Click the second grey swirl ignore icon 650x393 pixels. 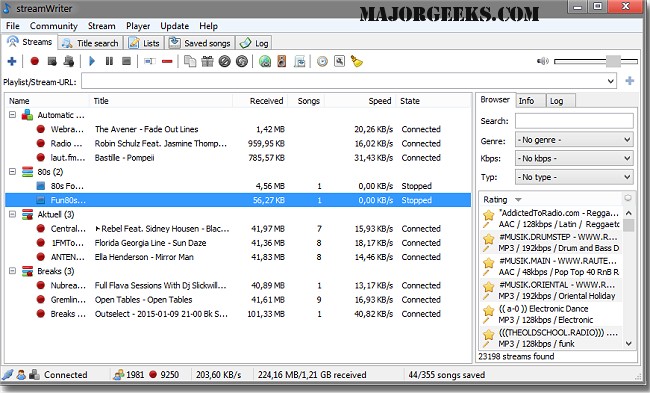242,61
